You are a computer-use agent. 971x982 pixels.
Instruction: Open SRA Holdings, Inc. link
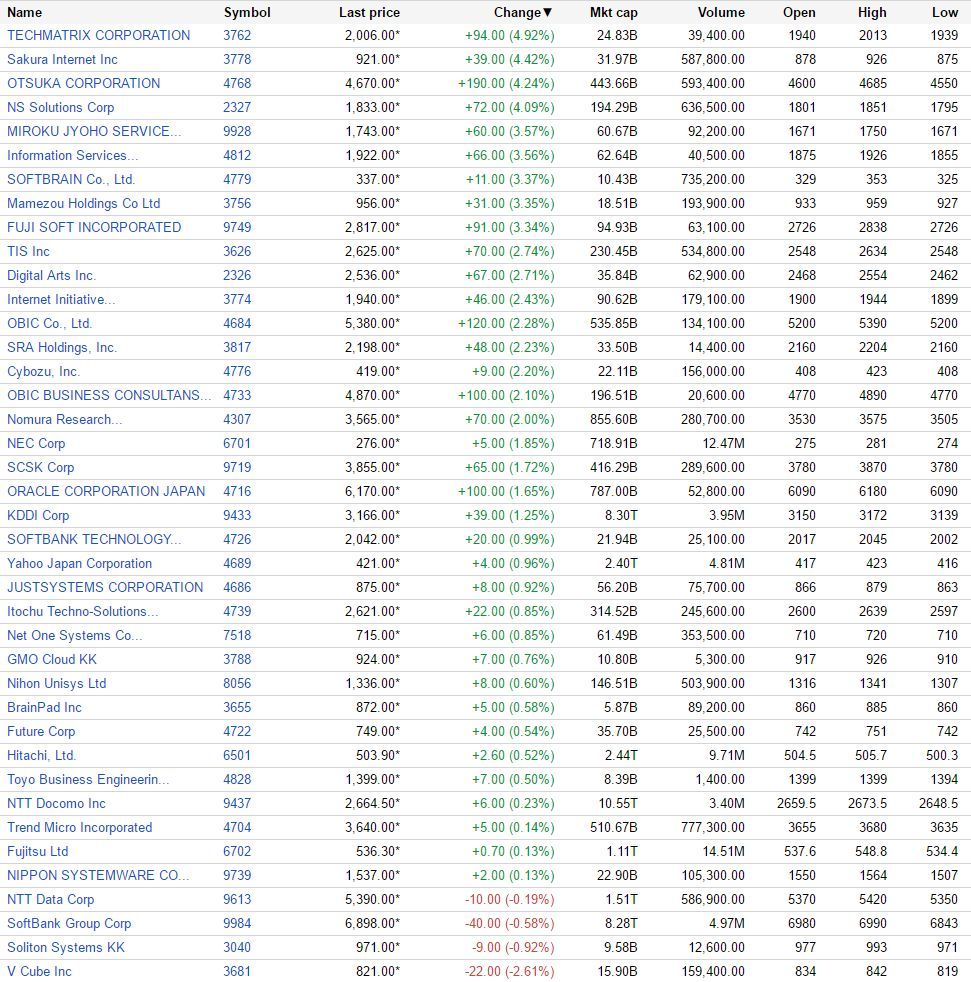pyautogui.click(x=62, y=348)
